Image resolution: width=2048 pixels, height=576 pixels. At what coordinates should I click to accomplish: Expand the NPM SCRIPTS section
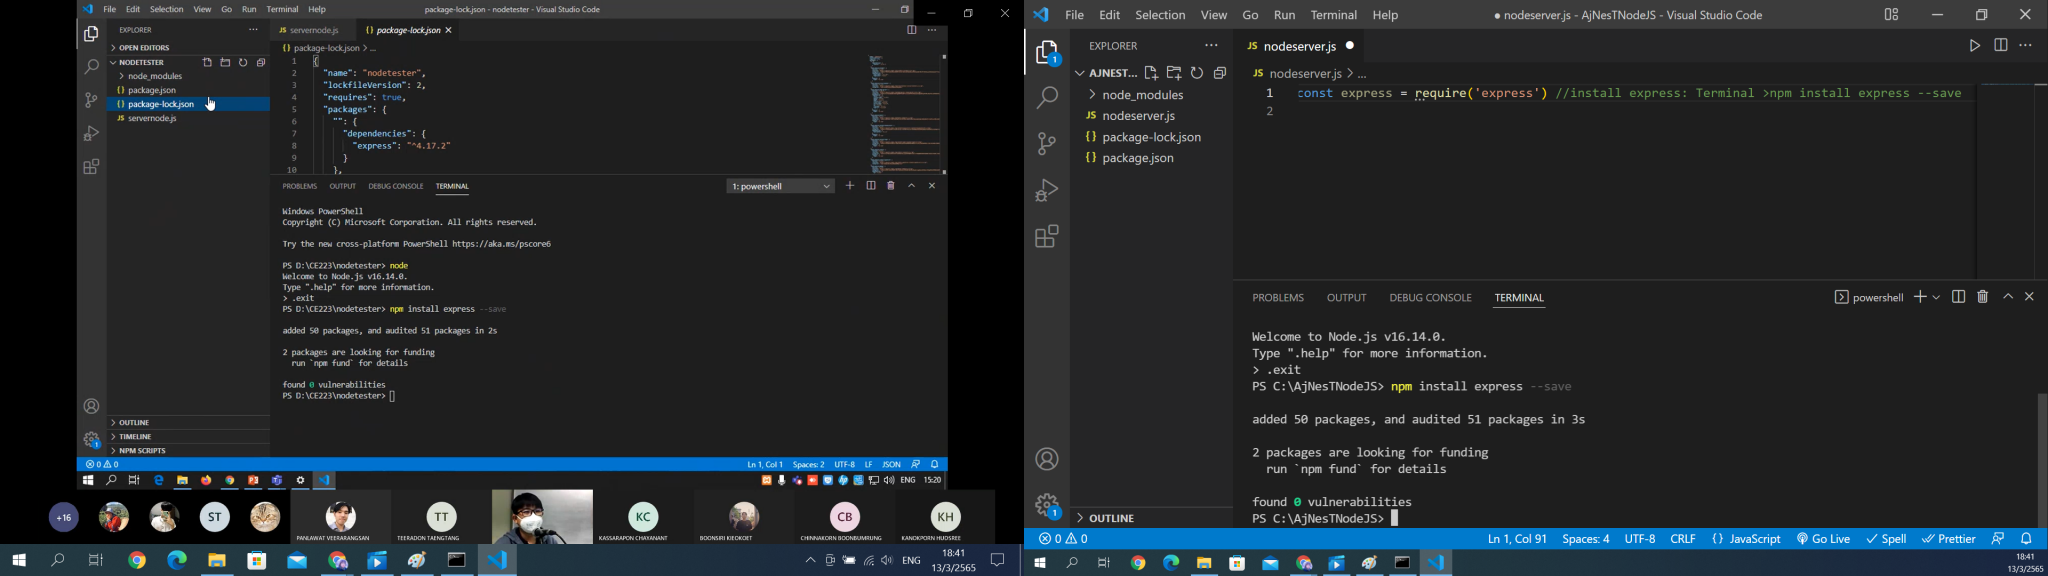[x=143, y=451]
